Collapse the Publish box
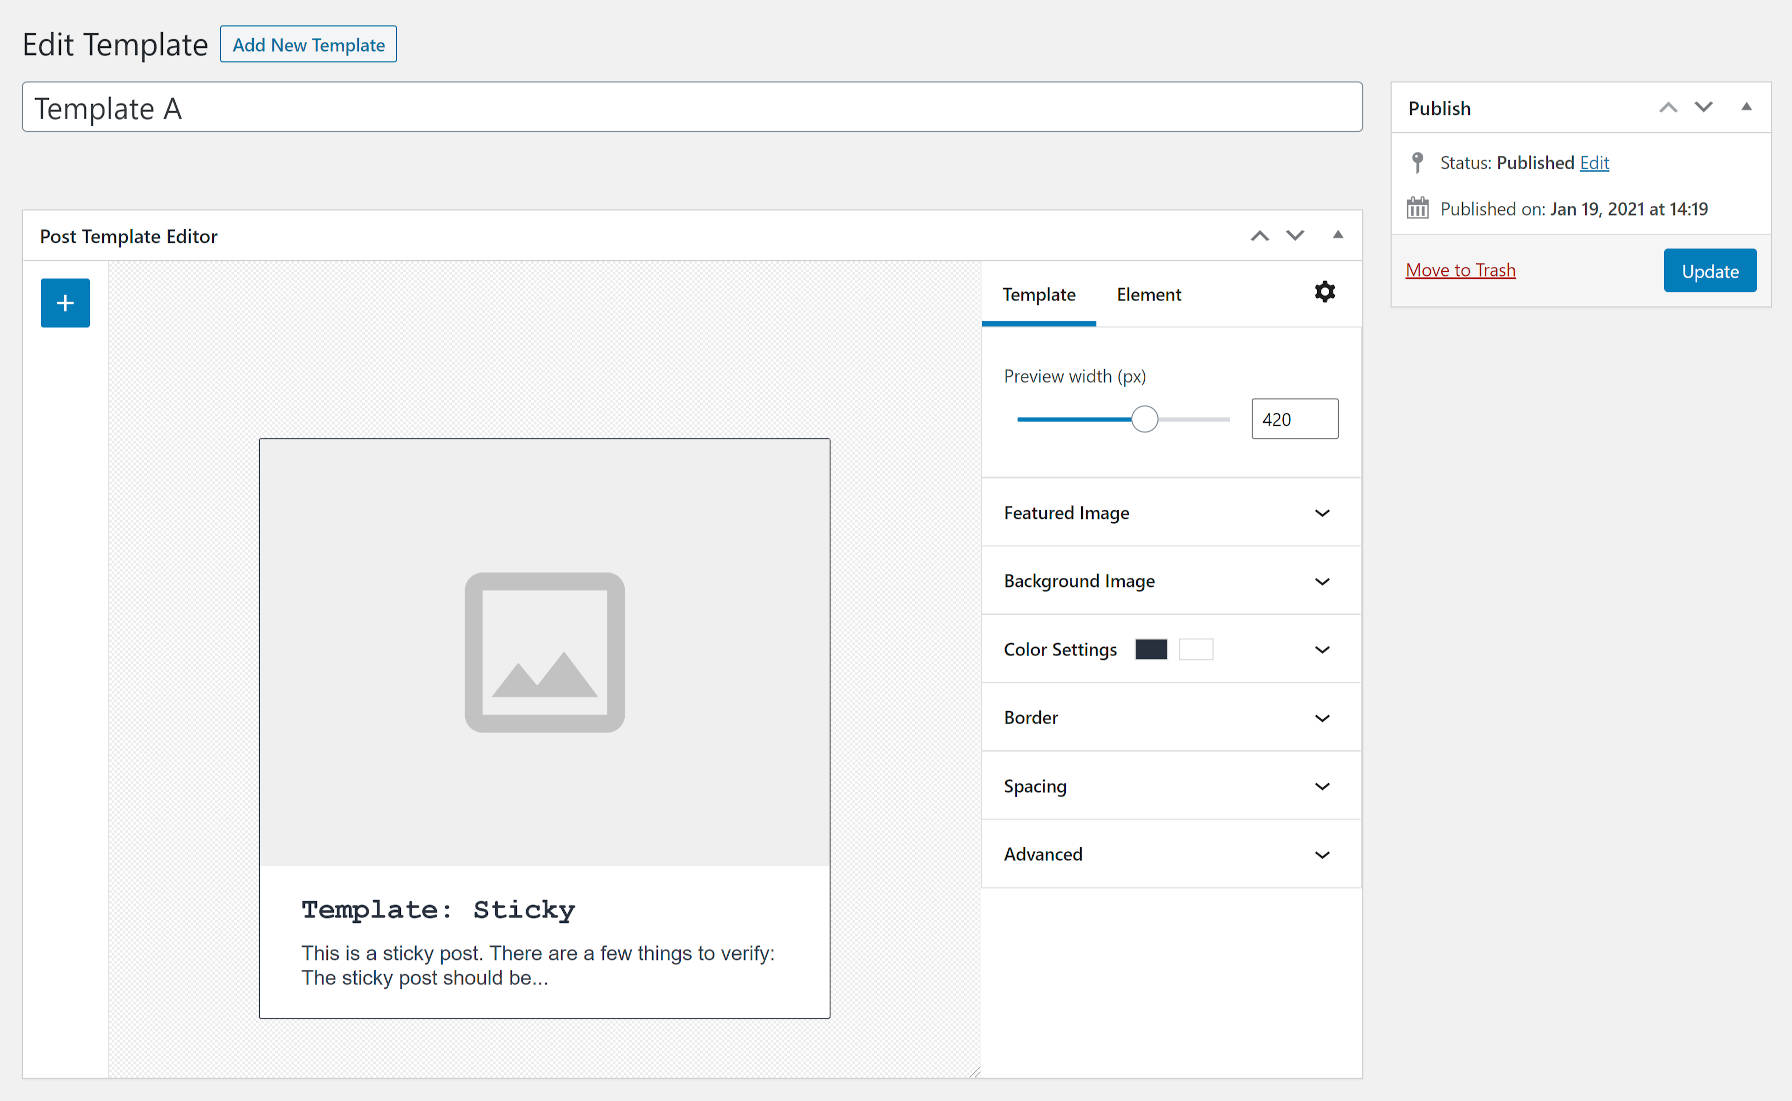Viewport: 1792px width, 1101px height. click(x=1746, y=107)
